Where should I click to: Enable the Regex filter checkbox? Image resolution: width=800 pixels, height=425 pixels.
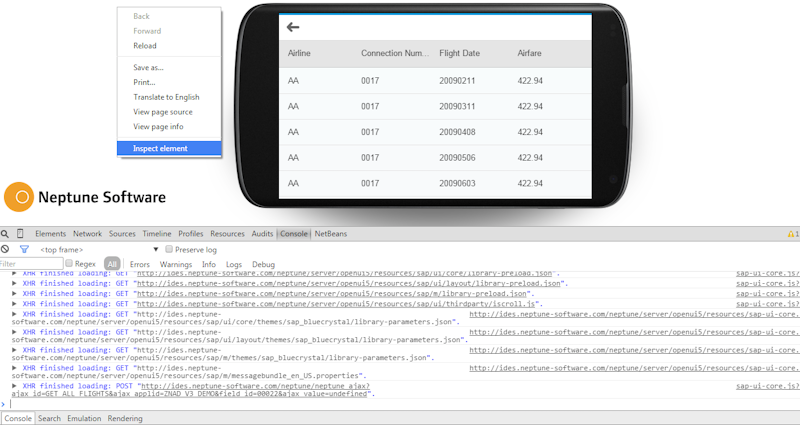(x=69, y=263)
